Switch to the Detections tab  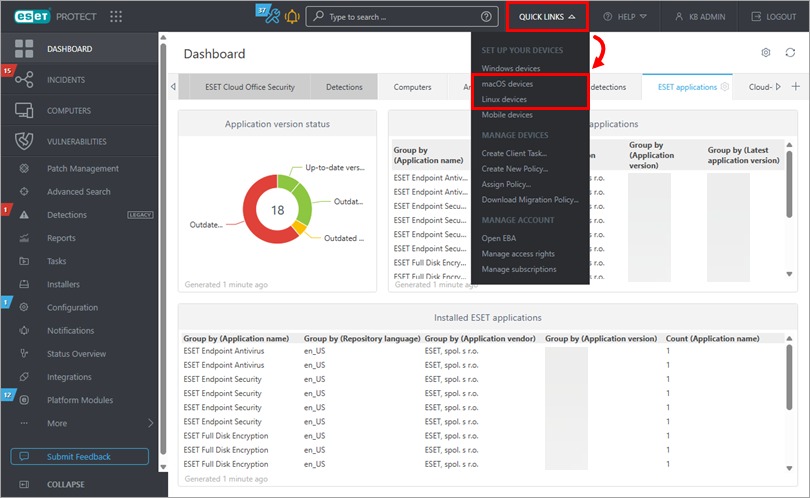click(344, 87)
